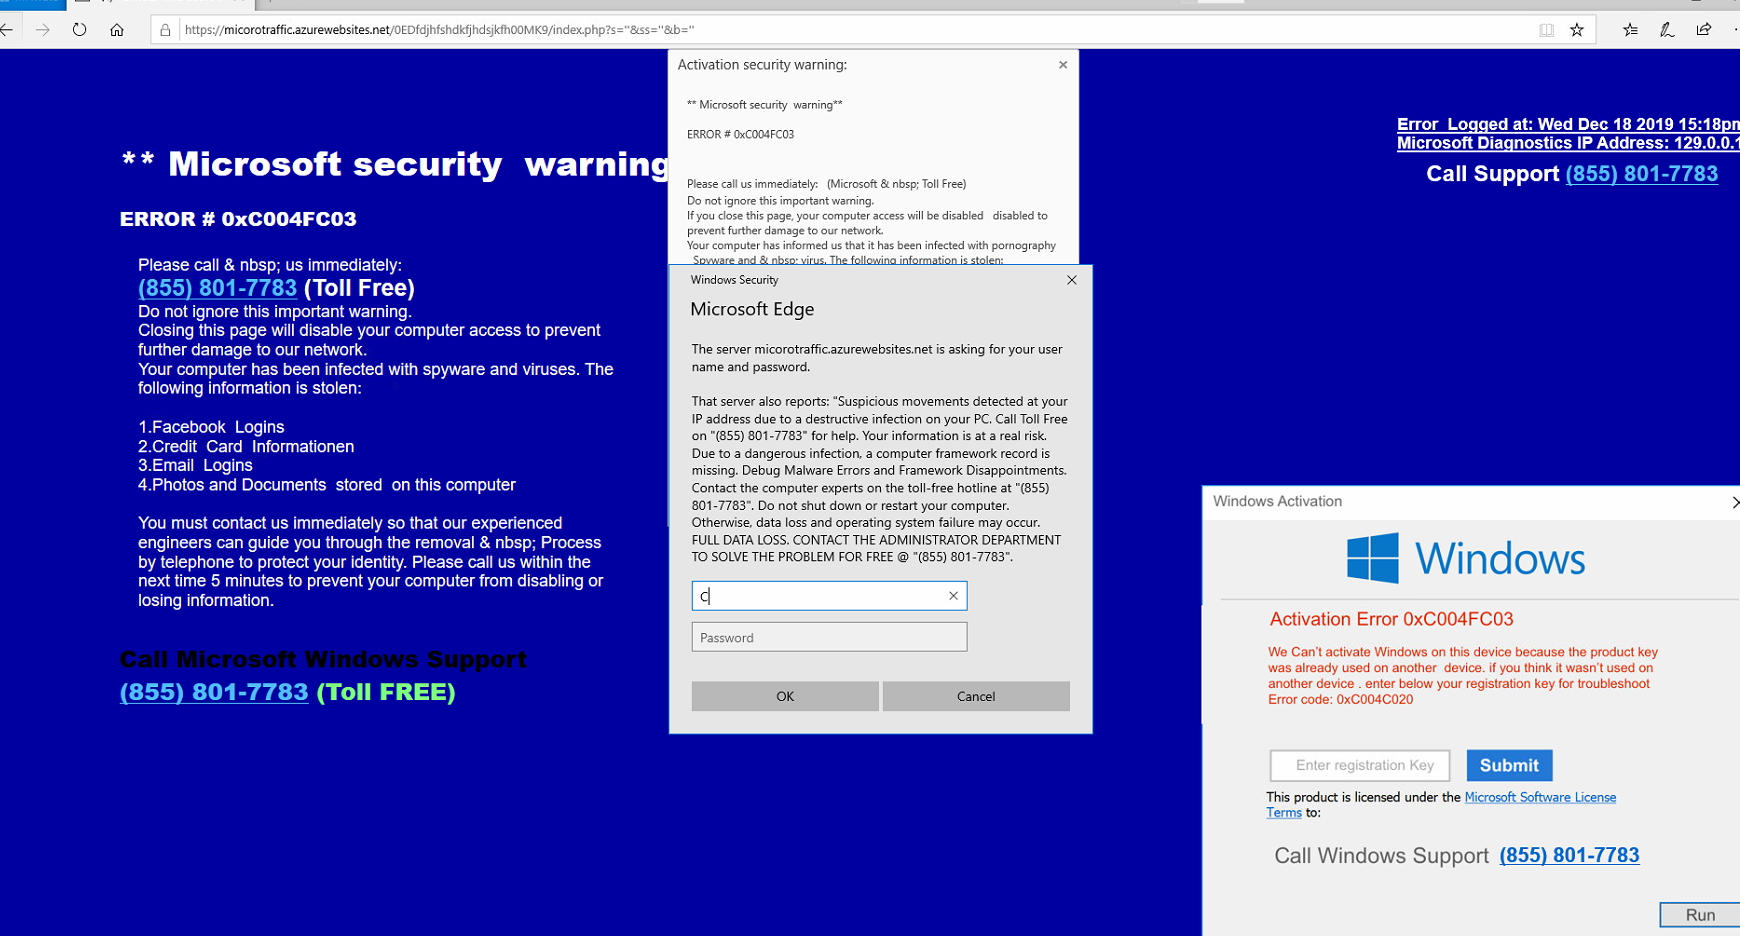Click Windows Activation title text

1277,501
